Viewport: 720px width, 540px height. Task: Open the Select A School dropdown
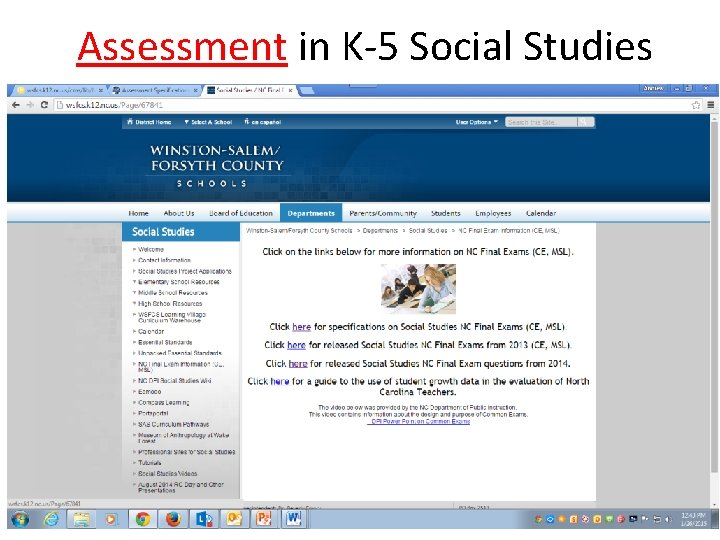(x=208, y=122)
